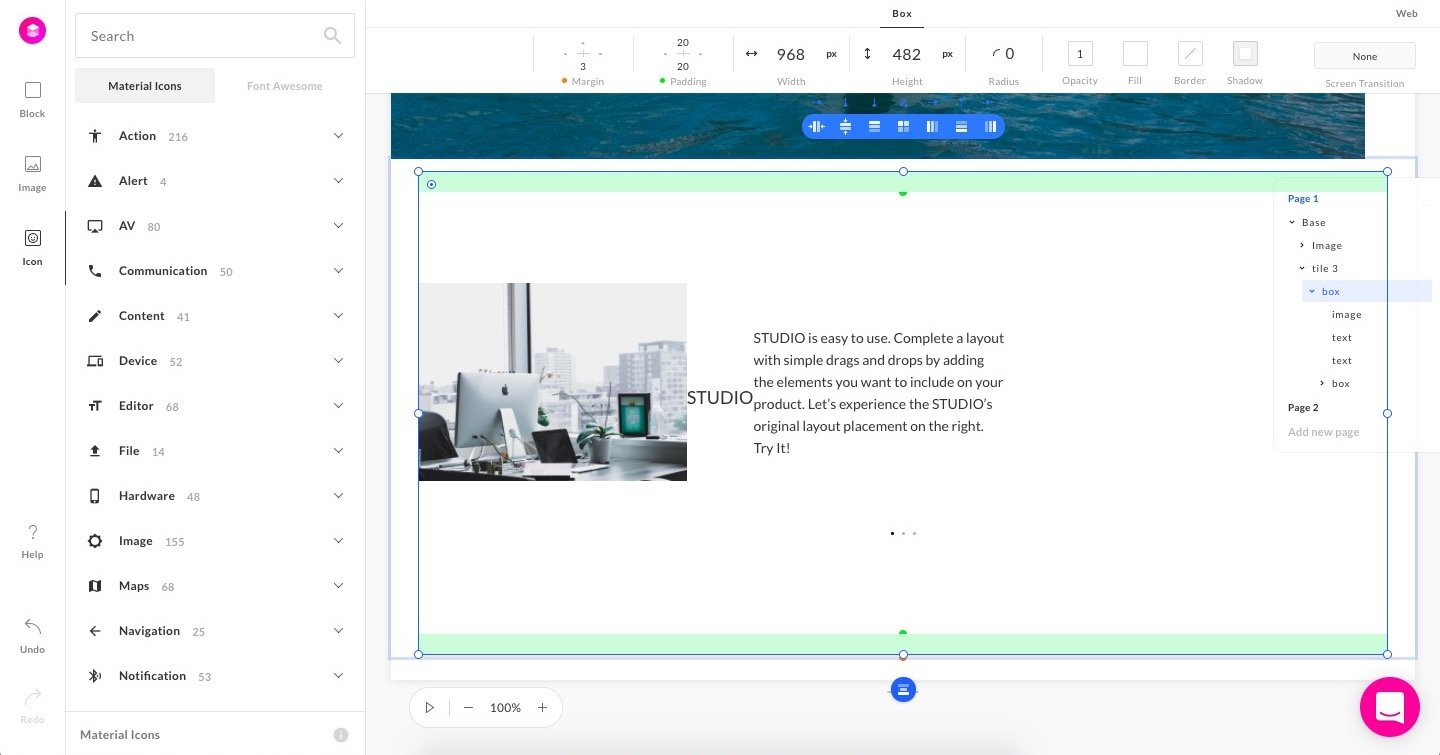Open the Screen Transition dropdown
Viewport: 1440px width, 755px height.
tap(1364, 56)
